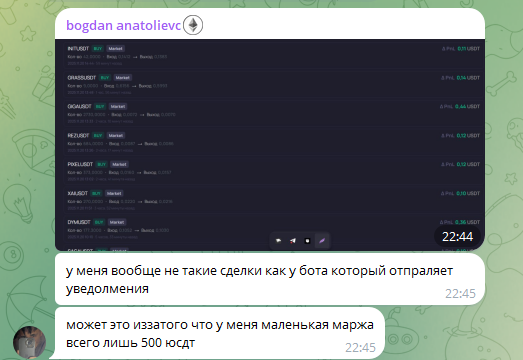Viewport: 523px width, 360px height.
Task: Click the user avatar next to the last message
Action: pos(29,342)
